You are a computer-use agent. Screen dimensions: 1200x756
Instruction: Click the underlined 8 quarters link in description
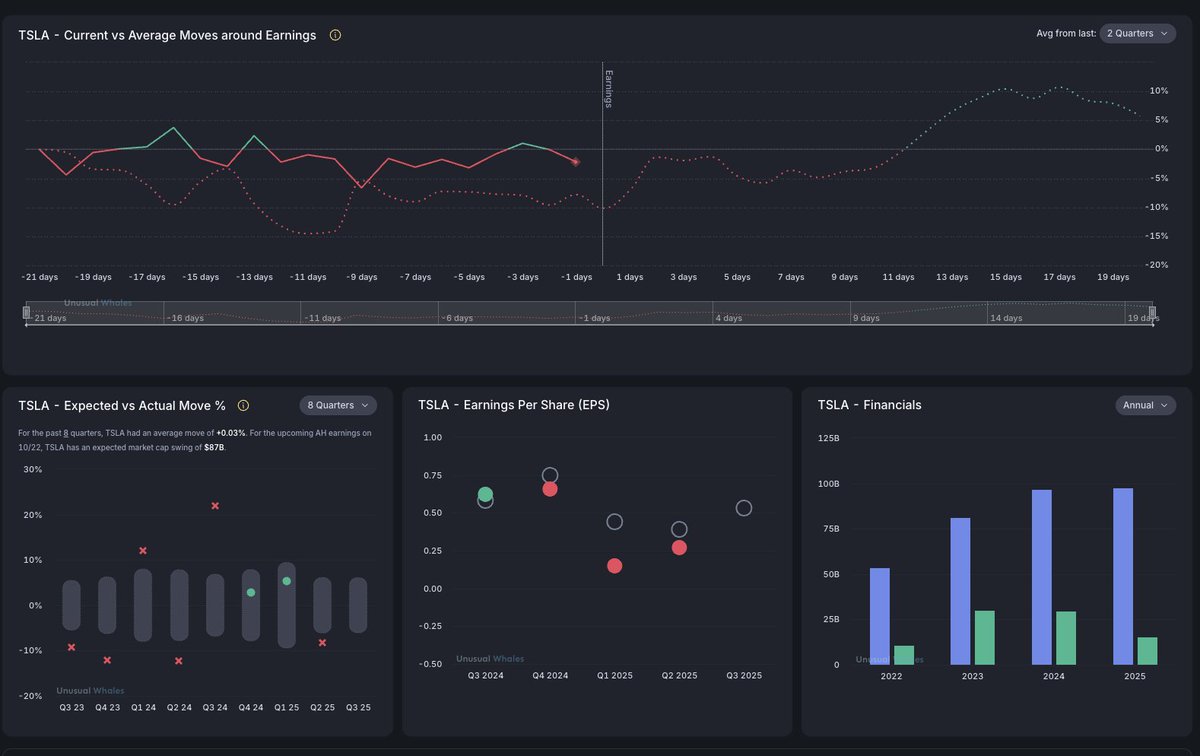click(x=67, y=433)
